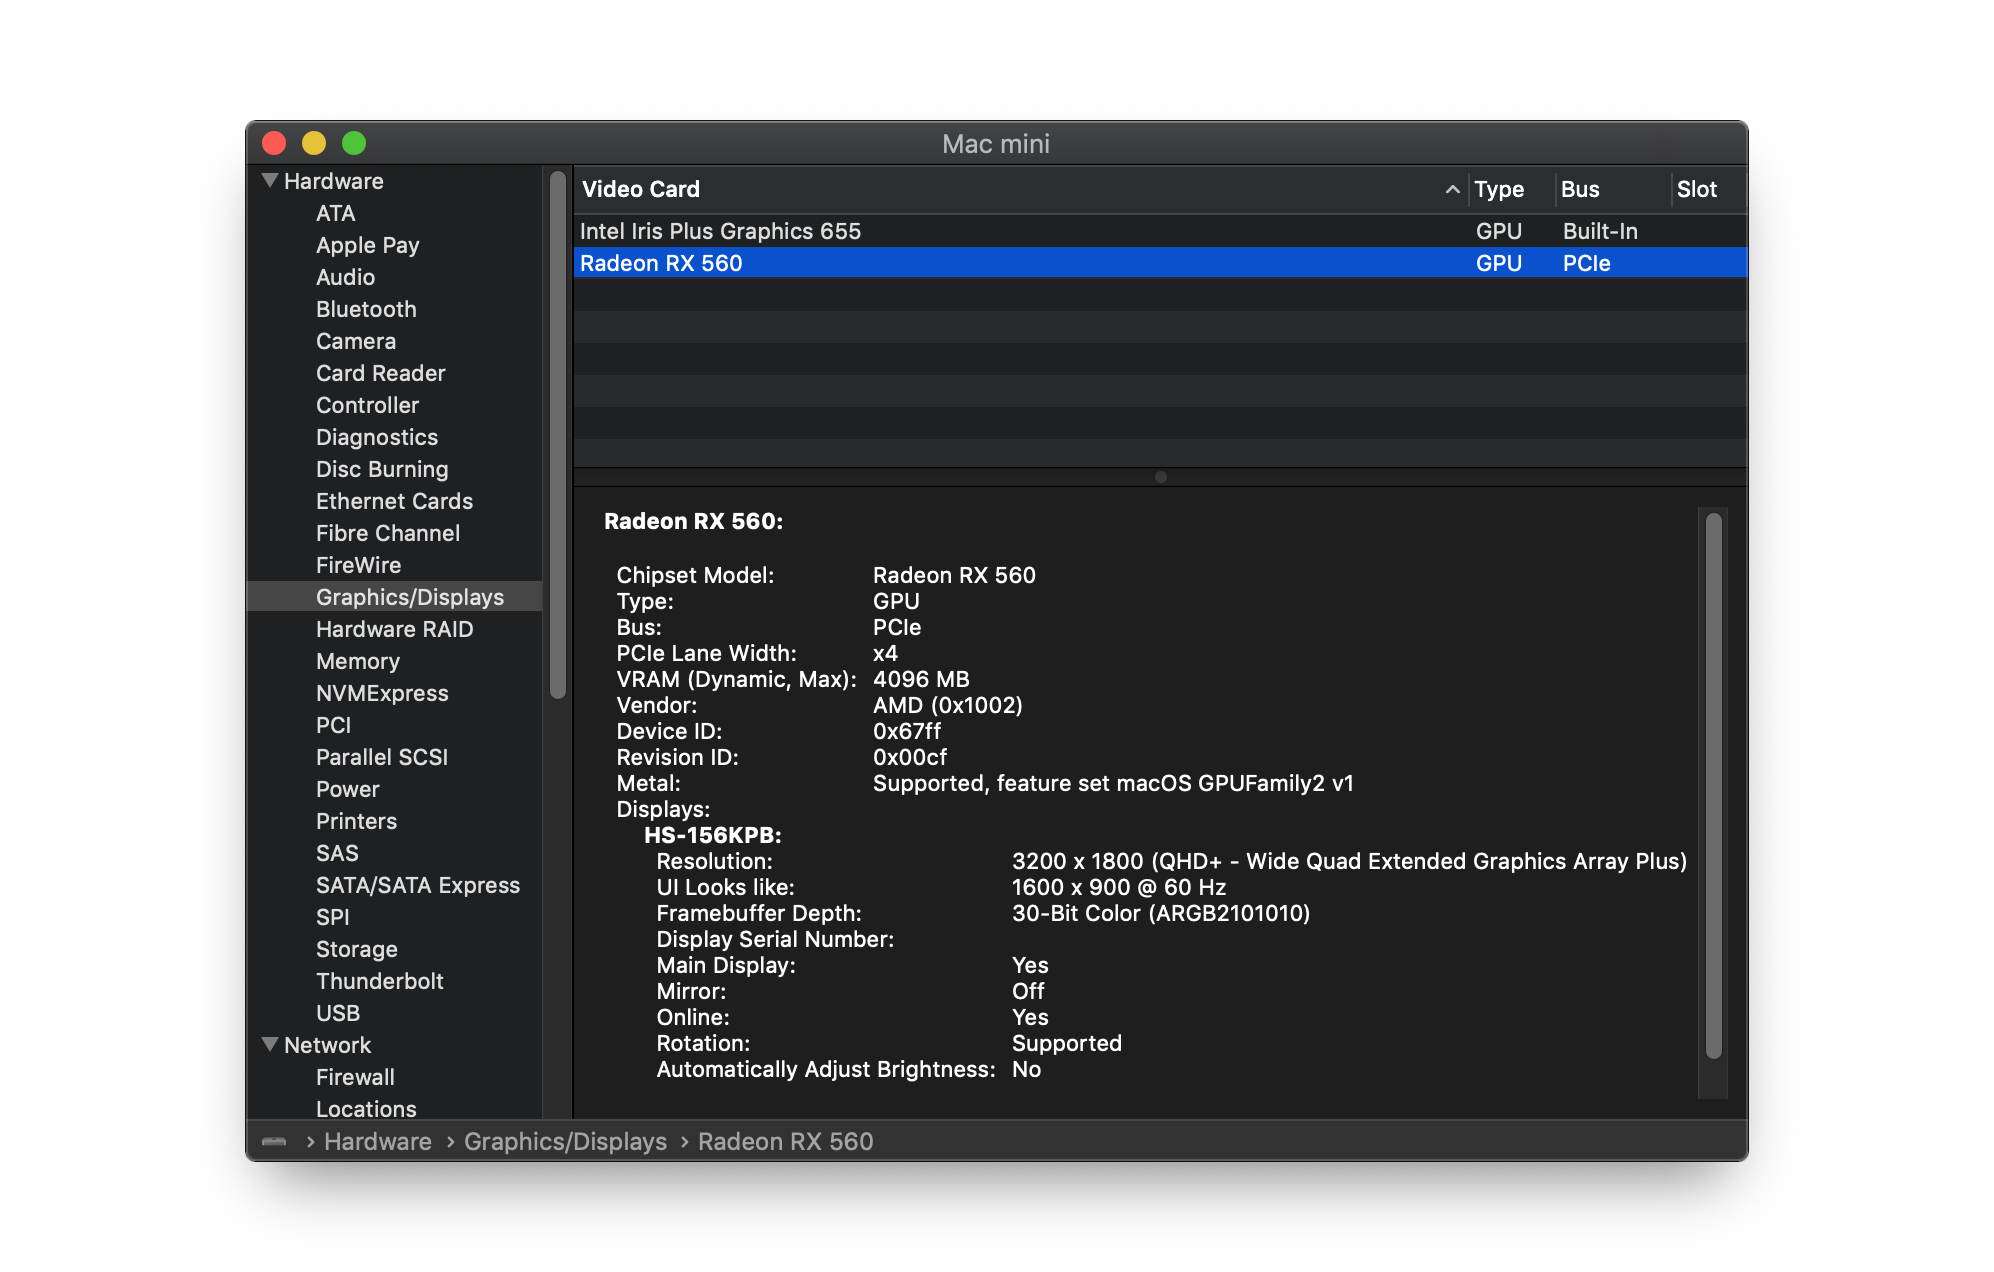Click Graphics/Displays in the bottom path bar
This screenshot has height=1272, width=1994.
pyautogui.click(x=565, y=1141)
